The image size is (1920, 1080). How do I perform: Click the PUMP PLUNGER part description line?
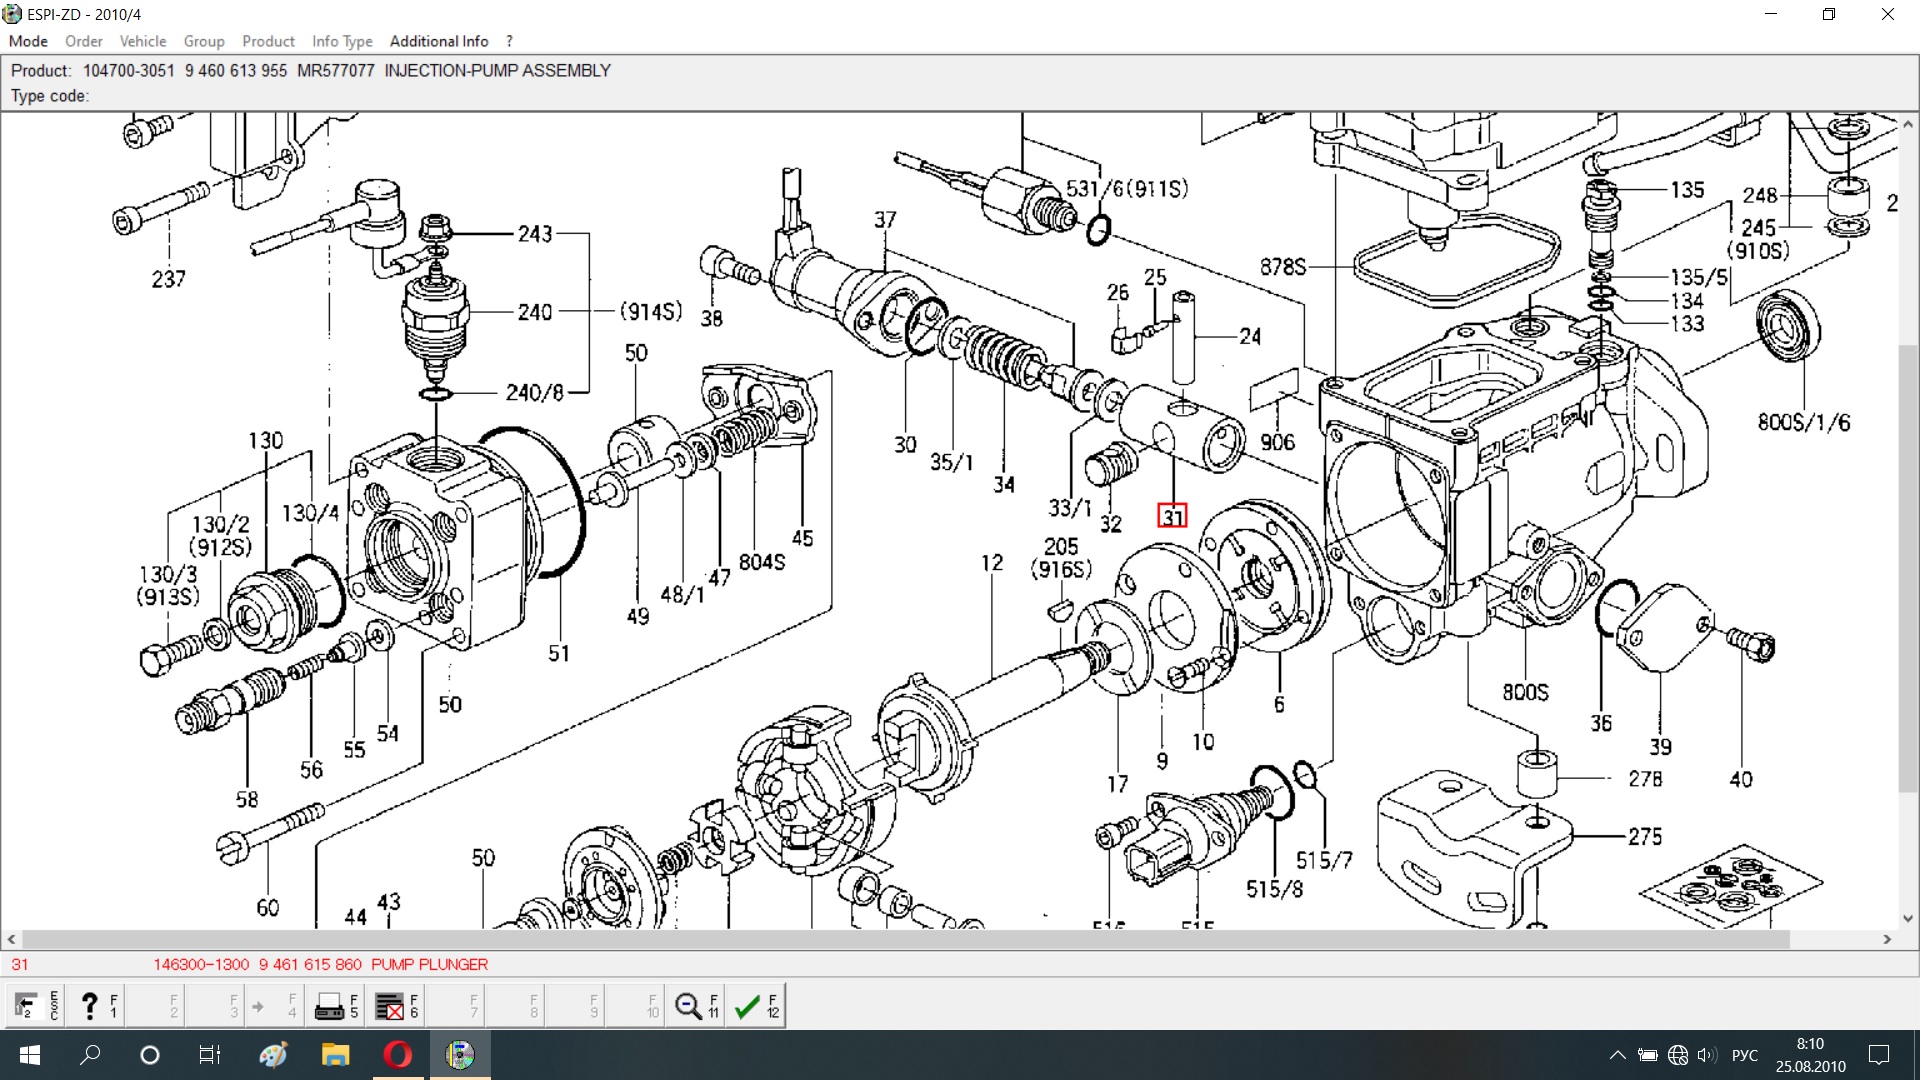pyautogui.click(x=429, y=964)
